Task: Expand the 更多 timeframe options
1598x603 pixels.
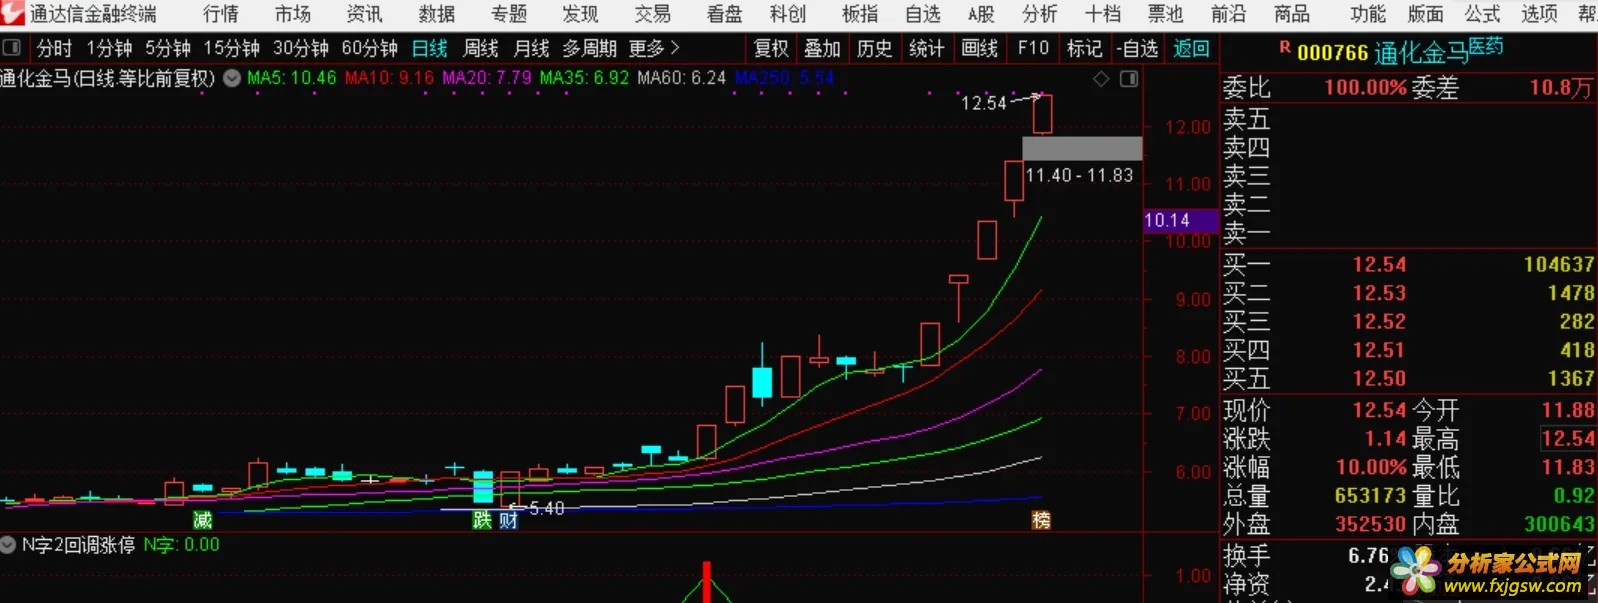Action: coord(654,48)
